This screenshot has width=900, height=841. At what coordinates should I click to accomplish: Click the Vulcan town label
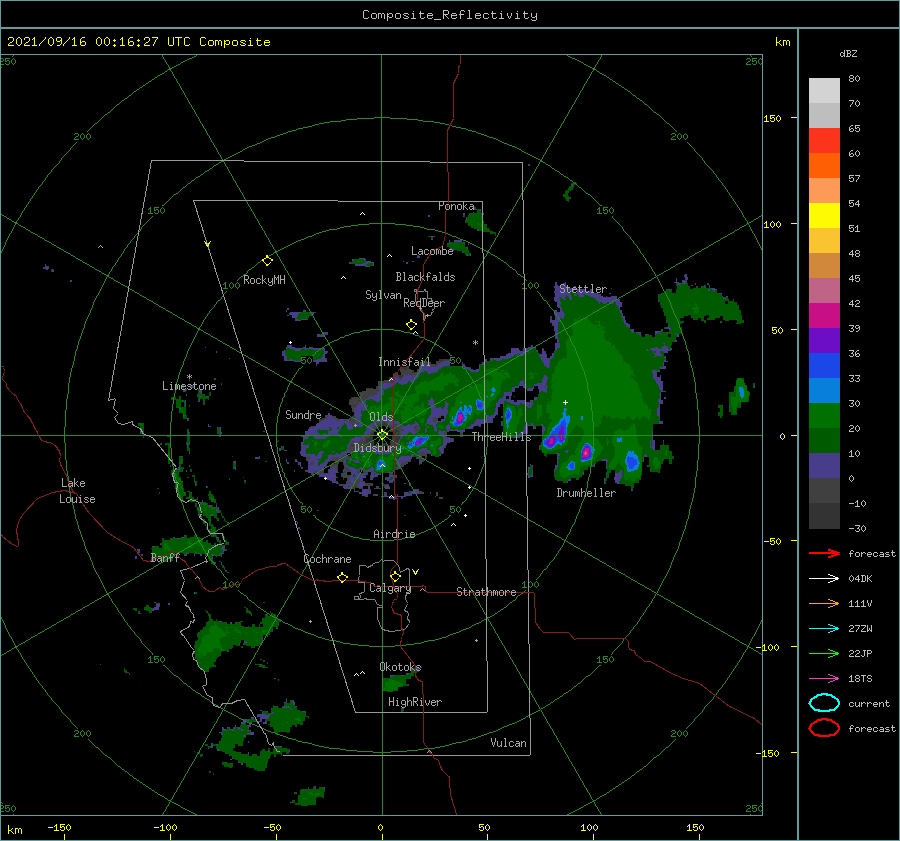click(508, 743)
